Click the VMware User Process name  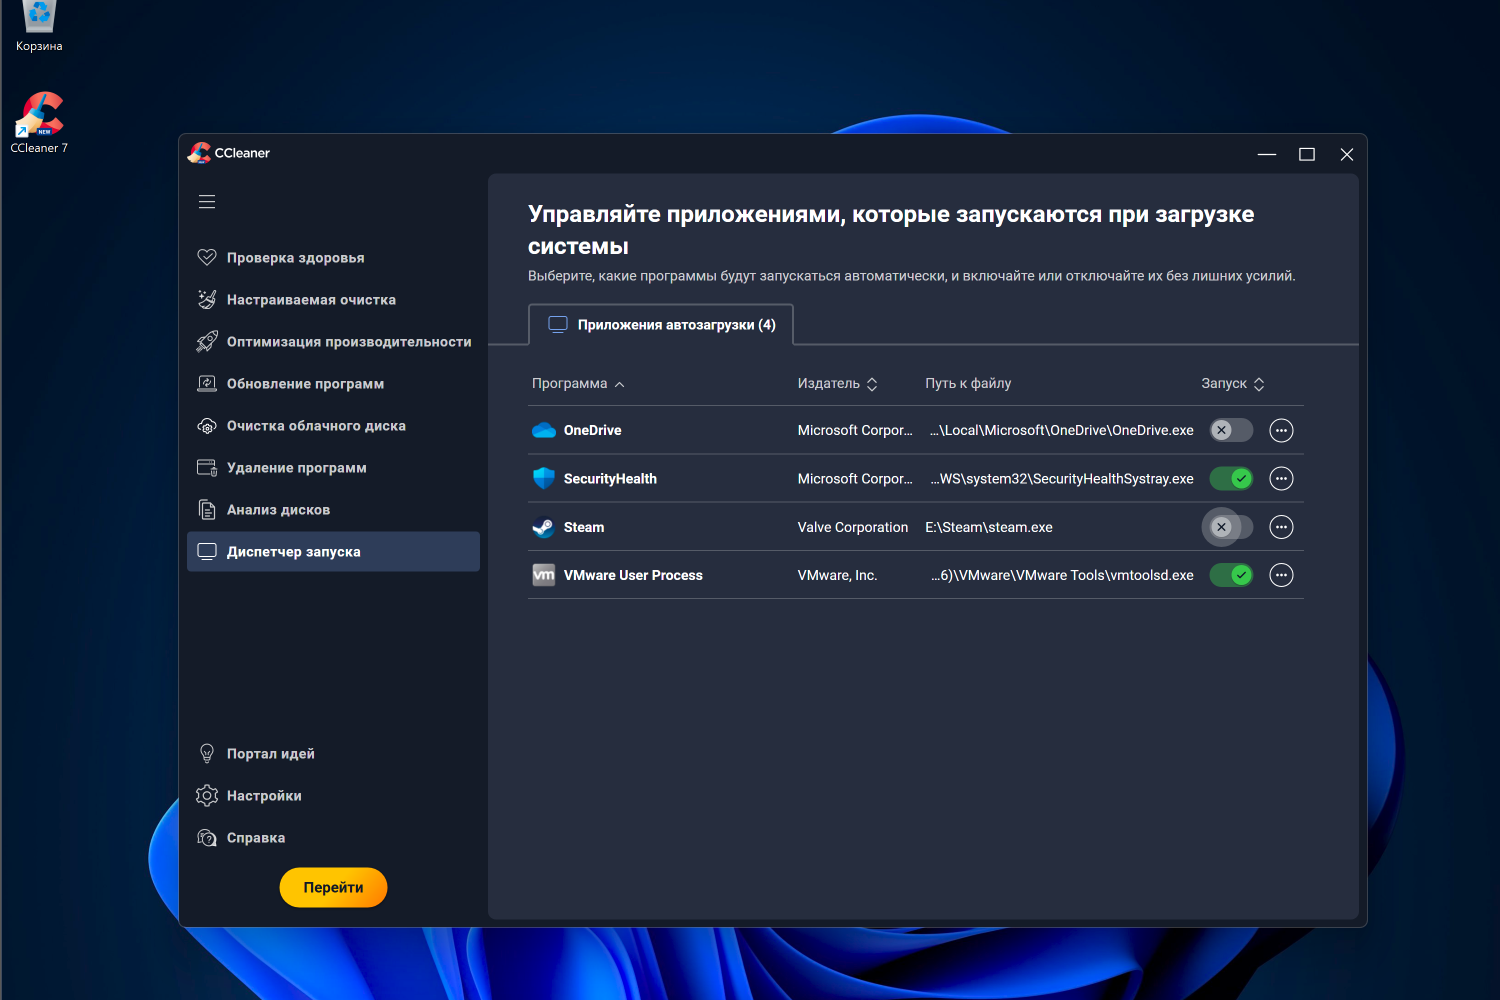[x=633, y=575]
